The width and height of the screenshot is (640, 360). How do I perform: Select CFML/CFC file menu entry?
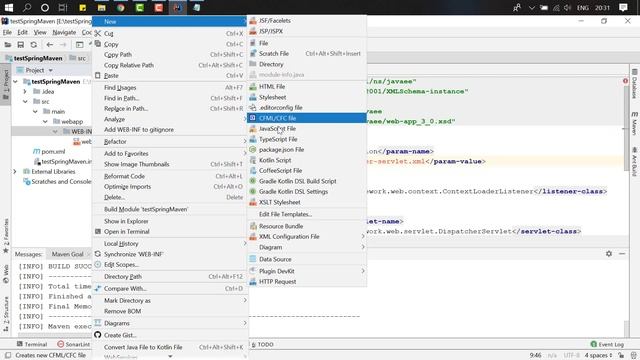307,118
